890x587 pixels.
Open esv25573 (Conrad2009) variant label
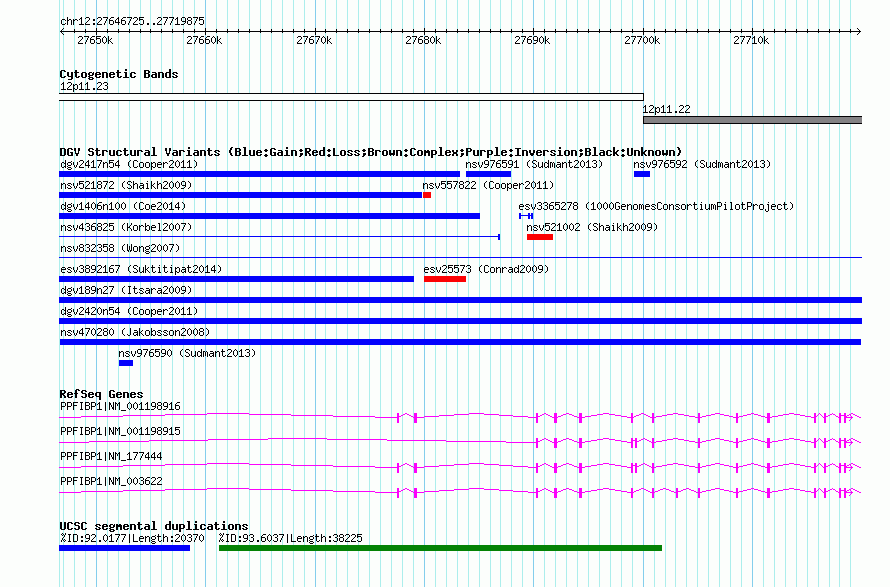tap(486, 270)
